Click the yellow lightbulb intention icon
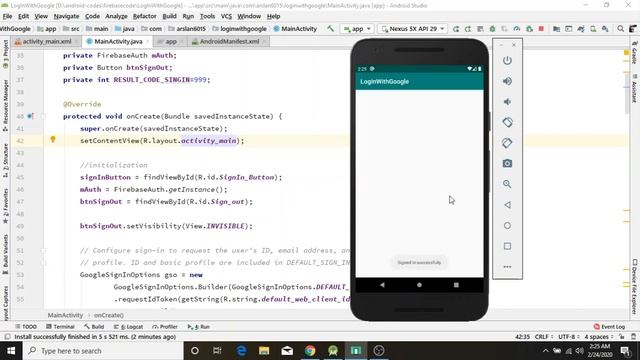Screen dimensions: 640x360 pos(53,140)
